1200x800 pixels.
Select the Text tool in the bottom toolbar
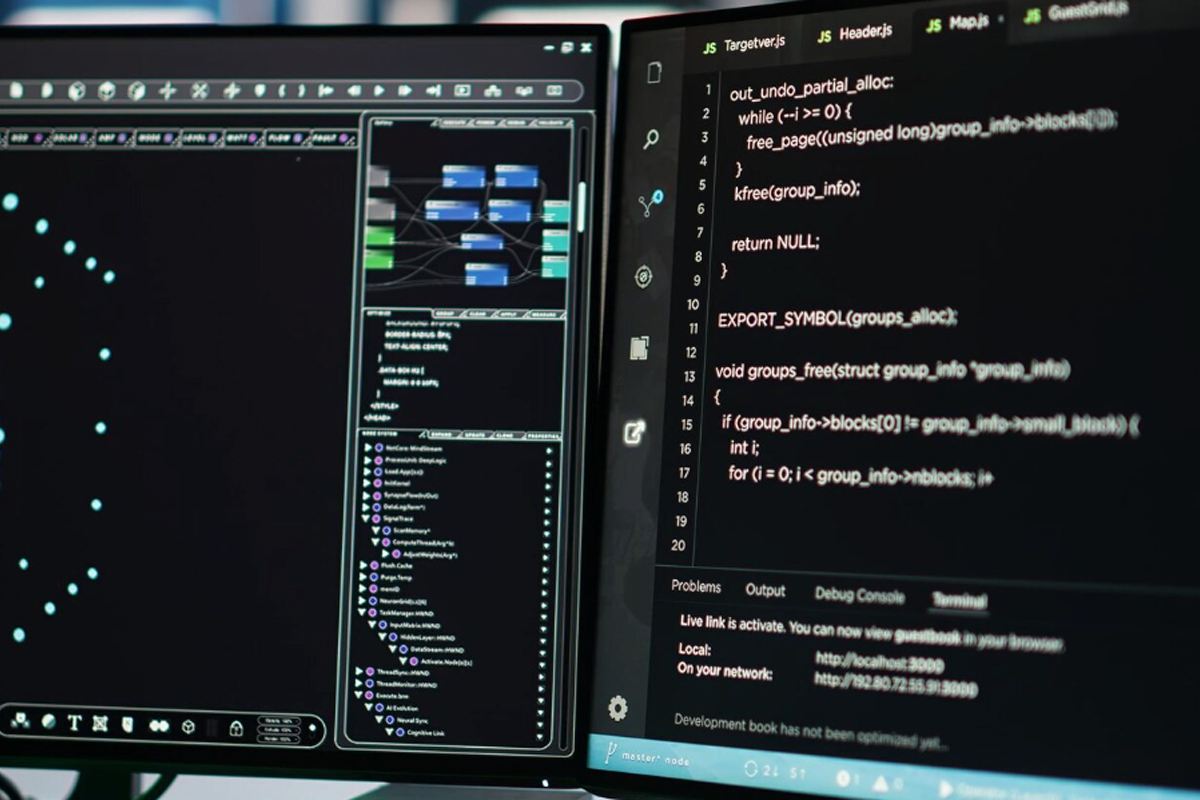pyautogui.click(x=74, y=723)
